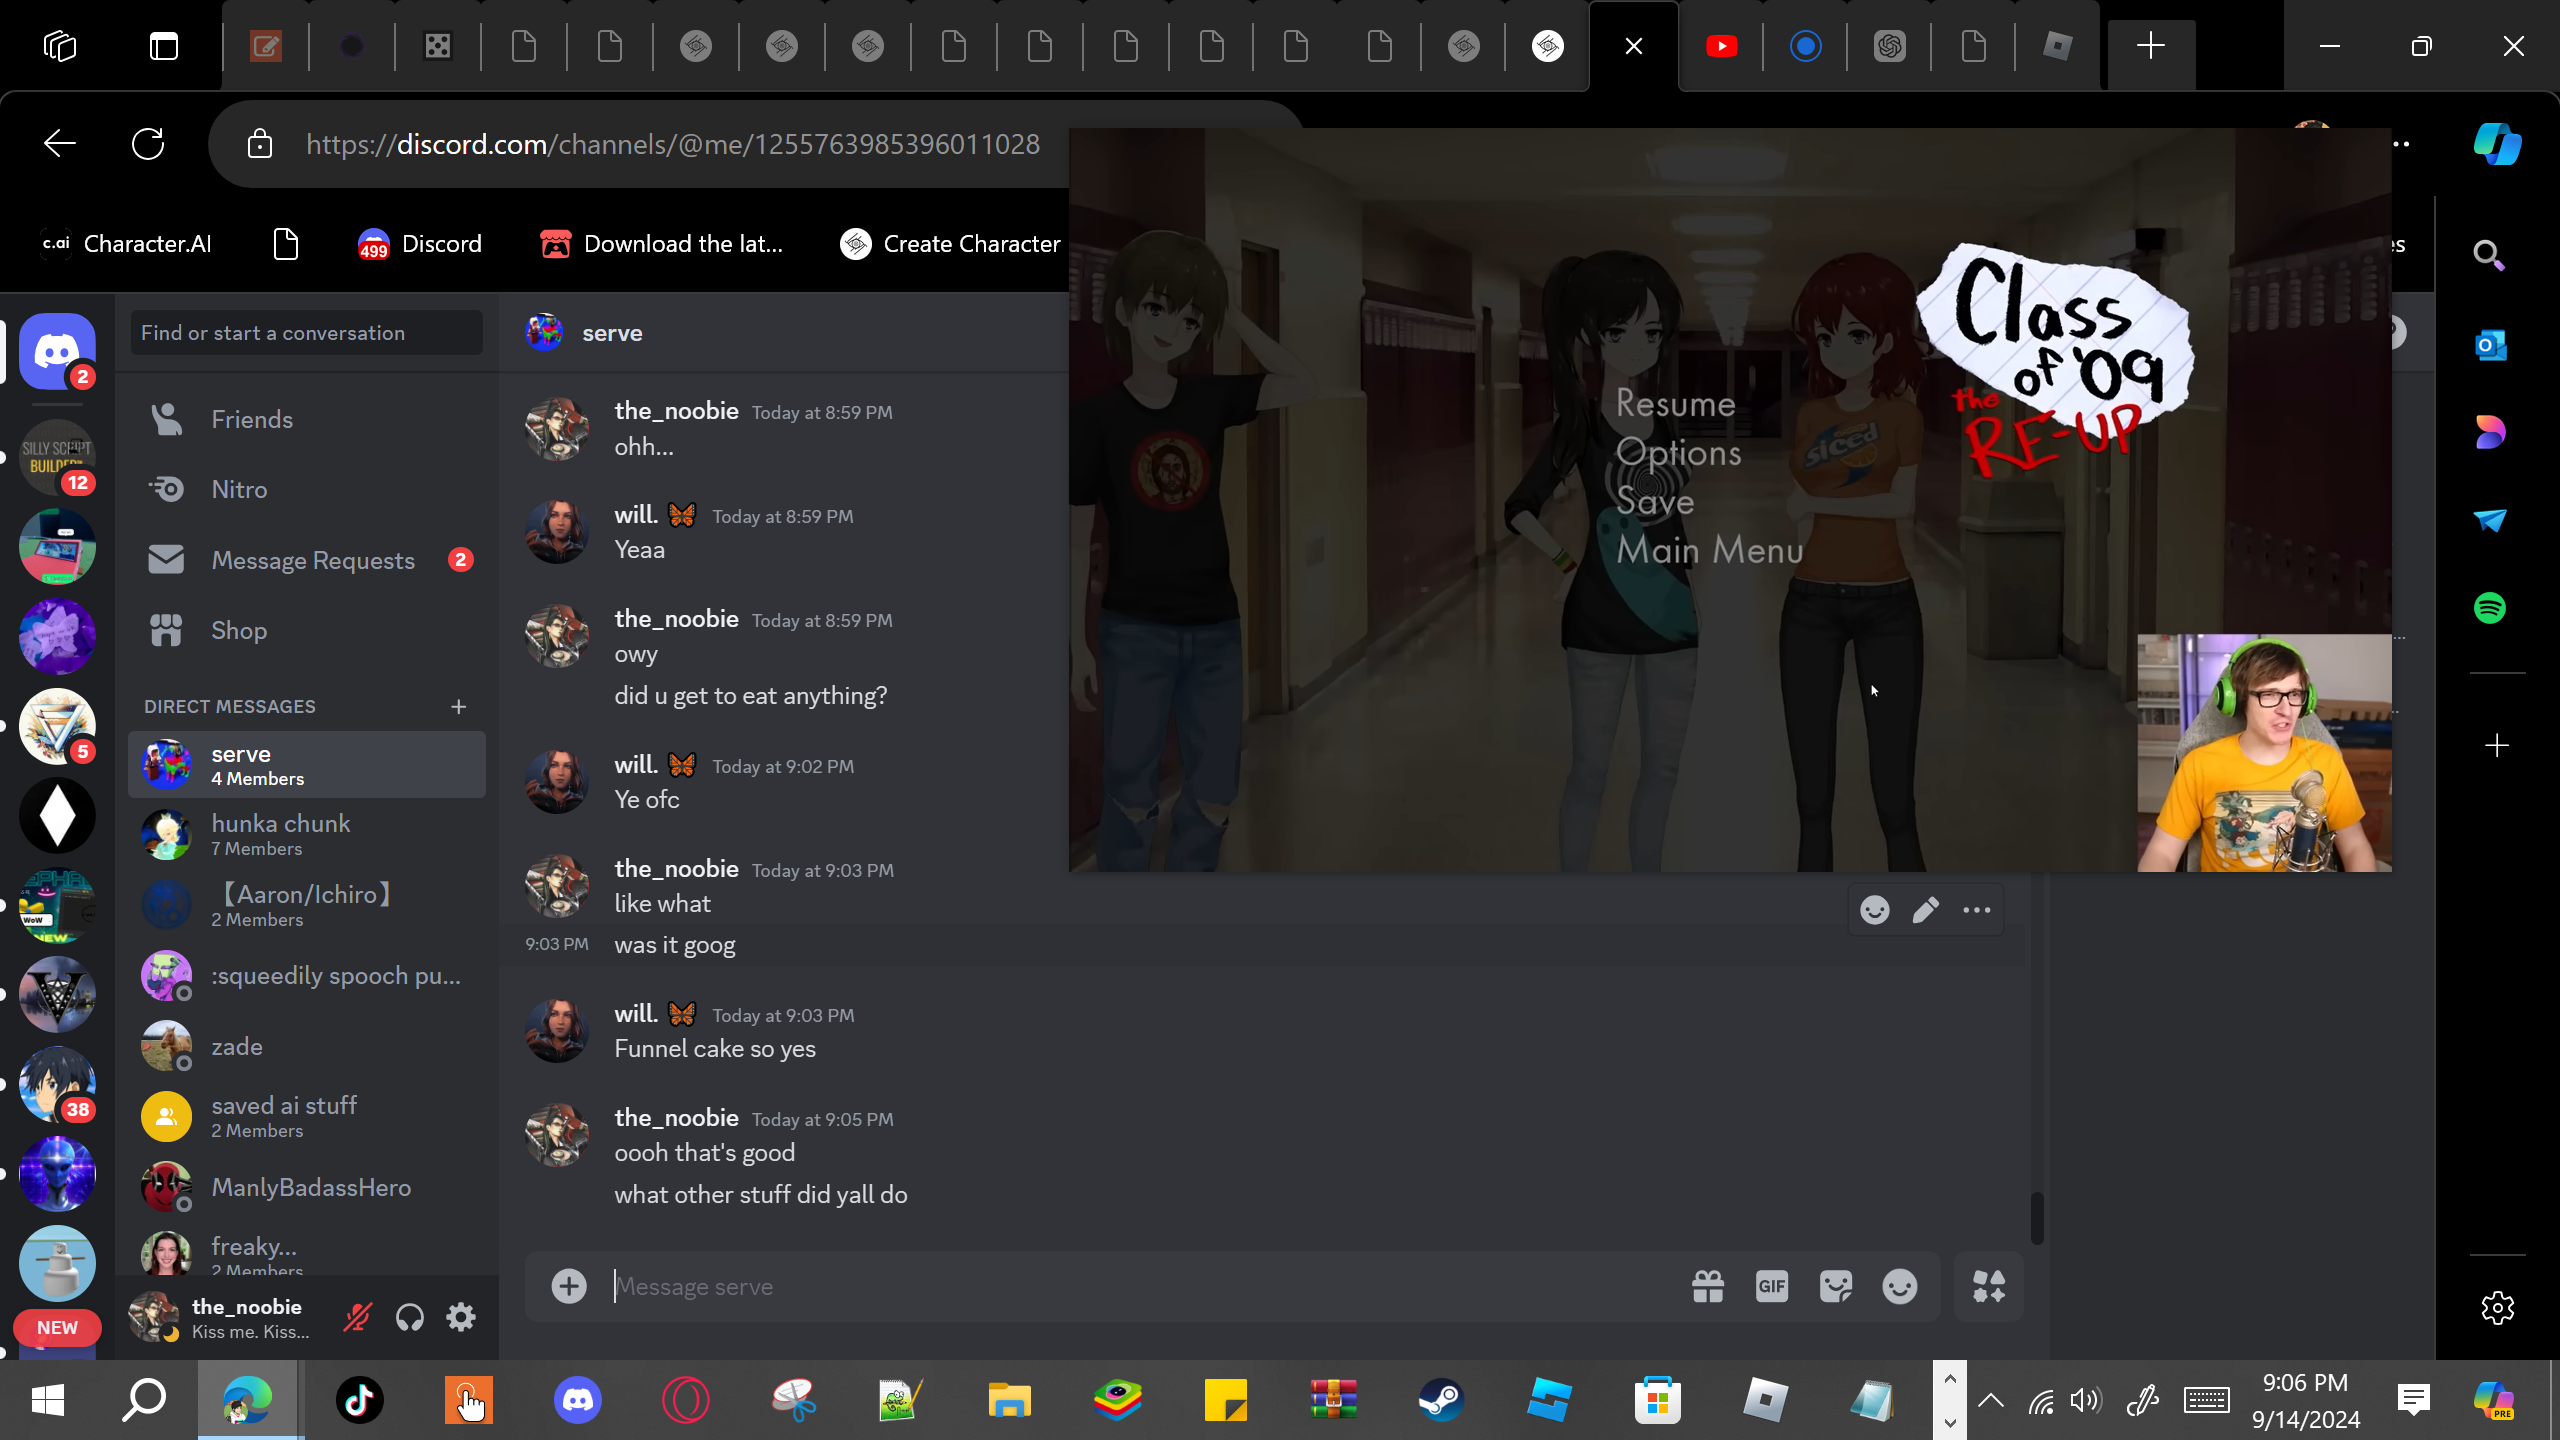This screenshot has width=2560, height=1440.
Task: Open Discord User Settings gear
Action: tap(461, 1317)
